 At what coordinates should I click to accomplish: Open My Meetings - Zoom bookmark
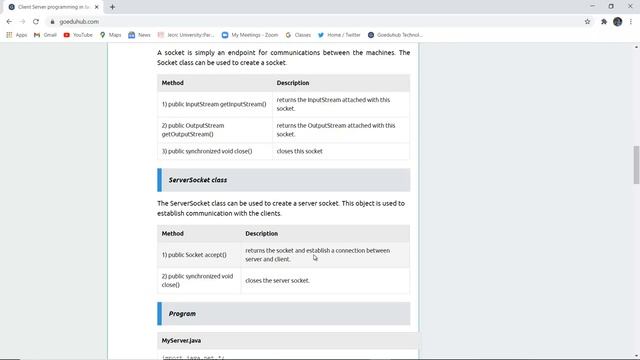(250, 35)
